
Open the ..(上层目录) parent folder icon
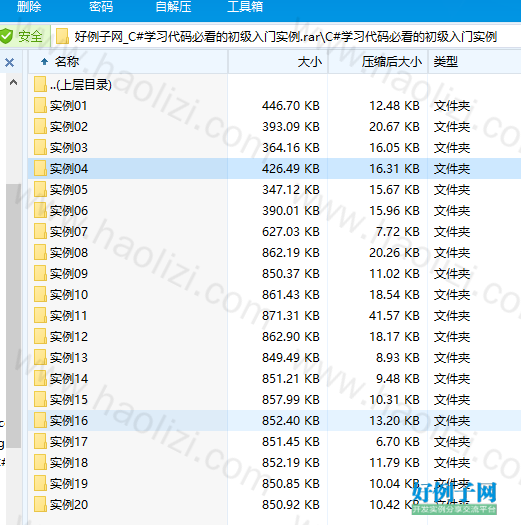[40, 84]
